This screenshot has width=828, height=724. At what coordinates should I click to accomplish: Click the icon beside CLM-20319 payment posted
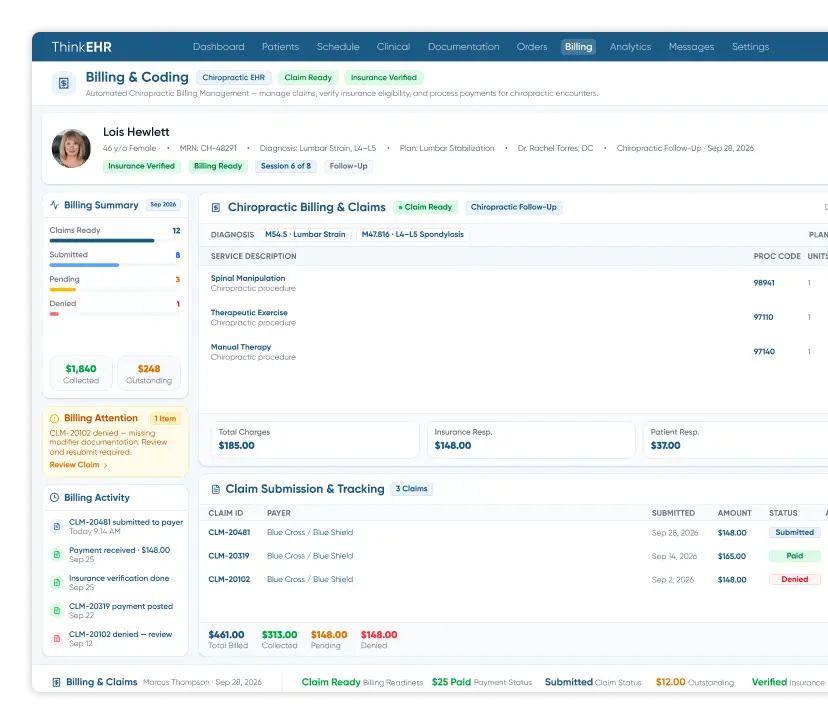pos(57,610)
